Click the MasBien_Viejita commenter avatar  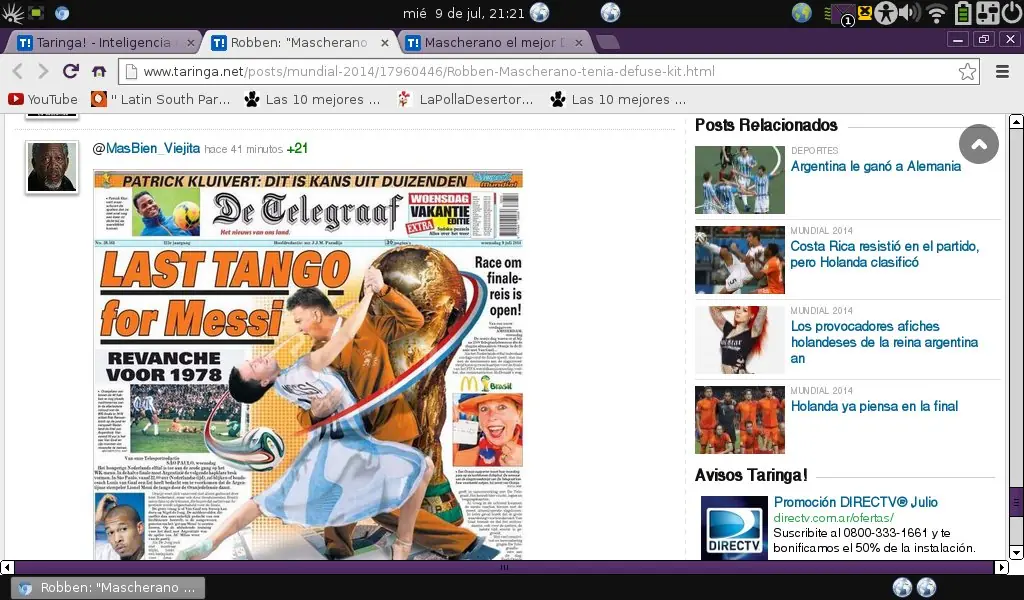coord(52,167)
